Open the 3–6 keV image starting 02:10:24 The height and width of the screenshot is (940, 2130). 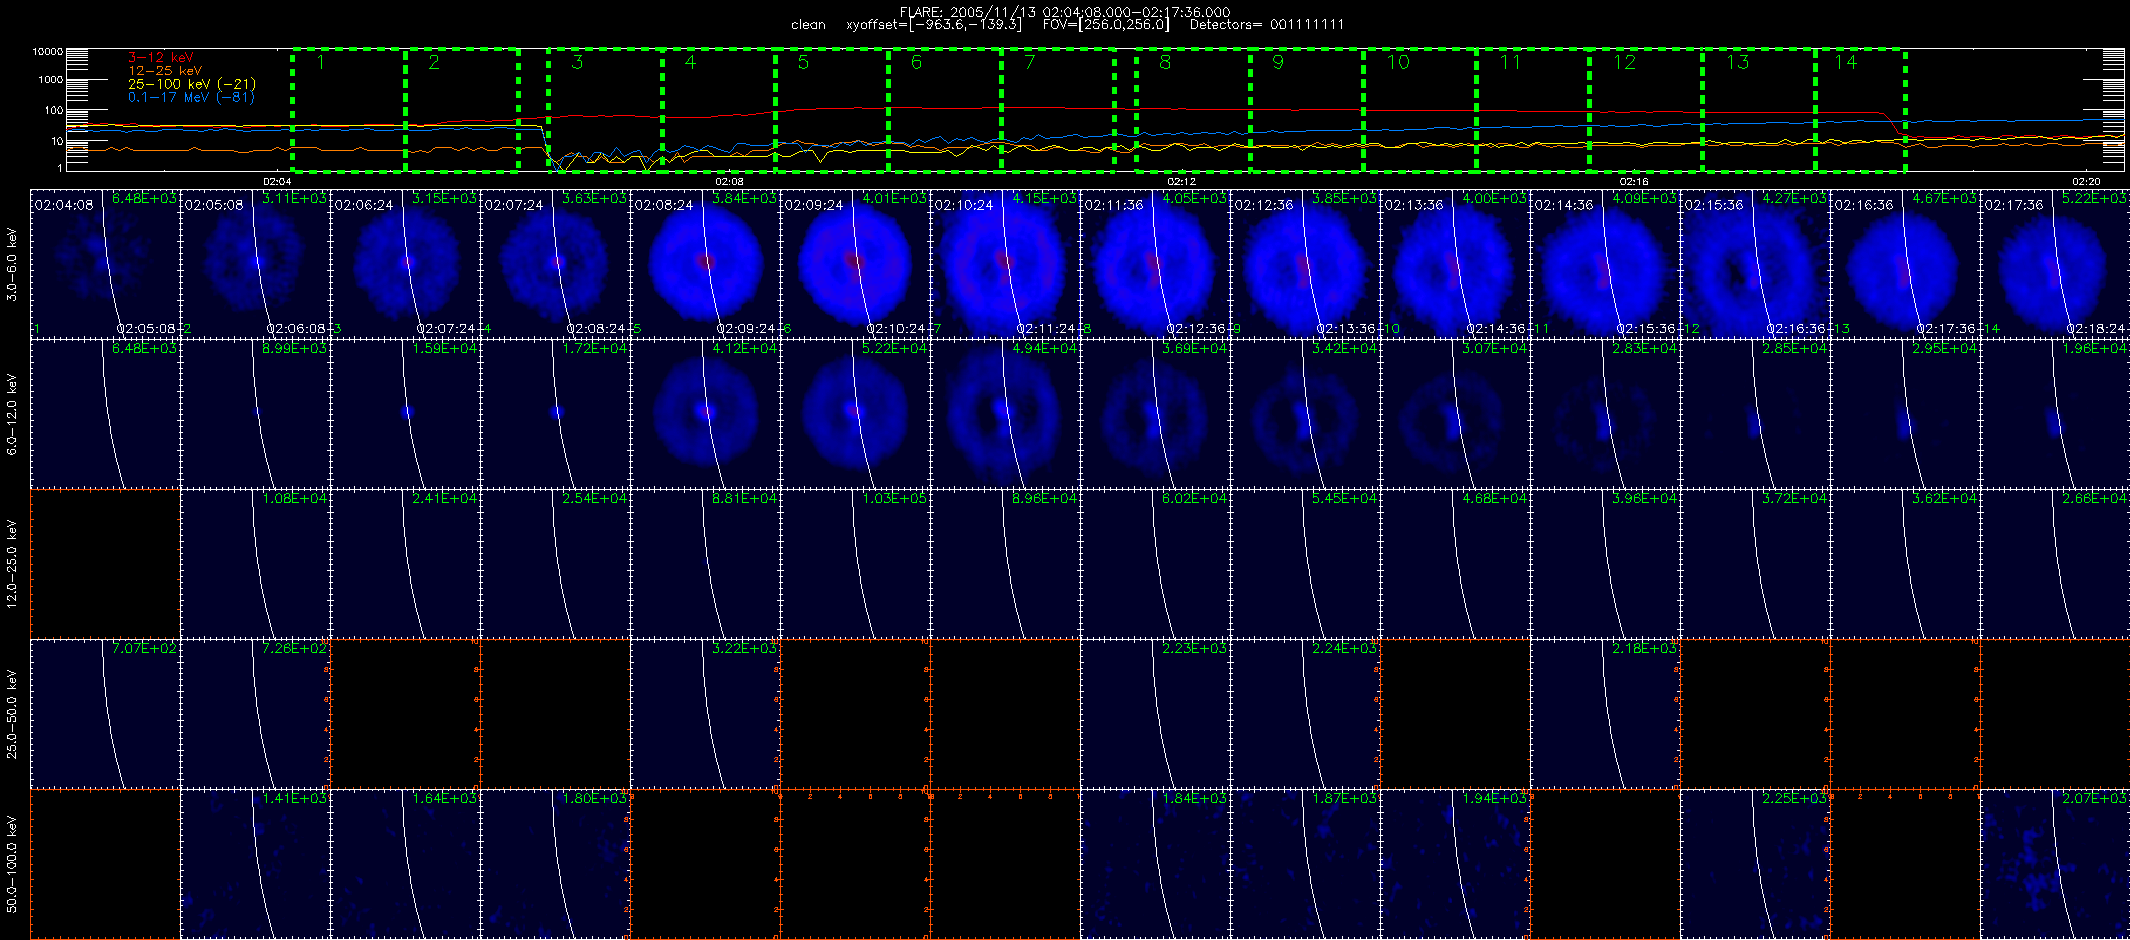pyautogui.click(x=1005, y=263)
